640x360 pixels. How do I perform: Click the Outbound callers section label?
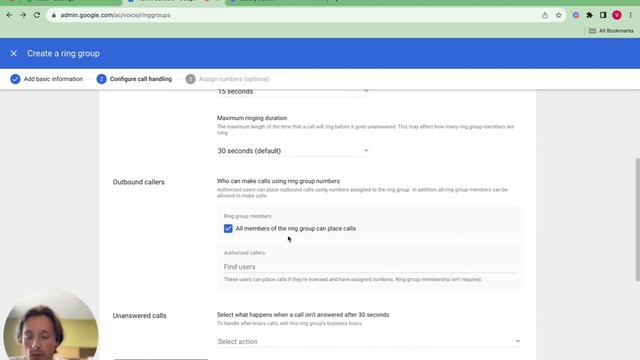[x=138, y=182]
